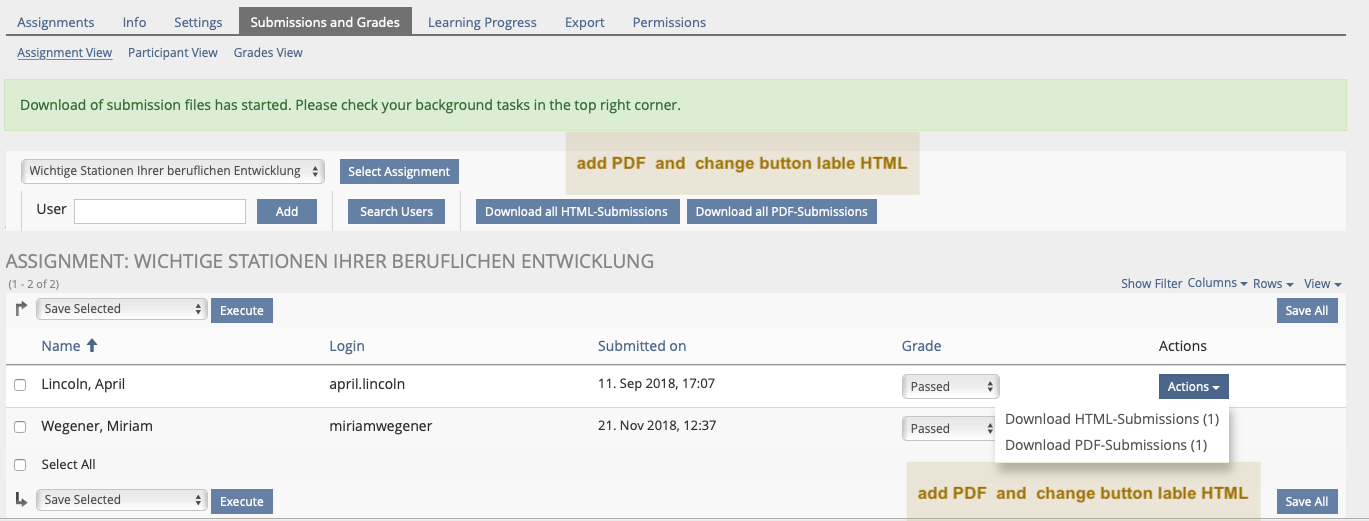Open April Lincoln's Passed grade dropdown
The width and height of the screenshot is (1369, 521).
(x=949, y=386)
